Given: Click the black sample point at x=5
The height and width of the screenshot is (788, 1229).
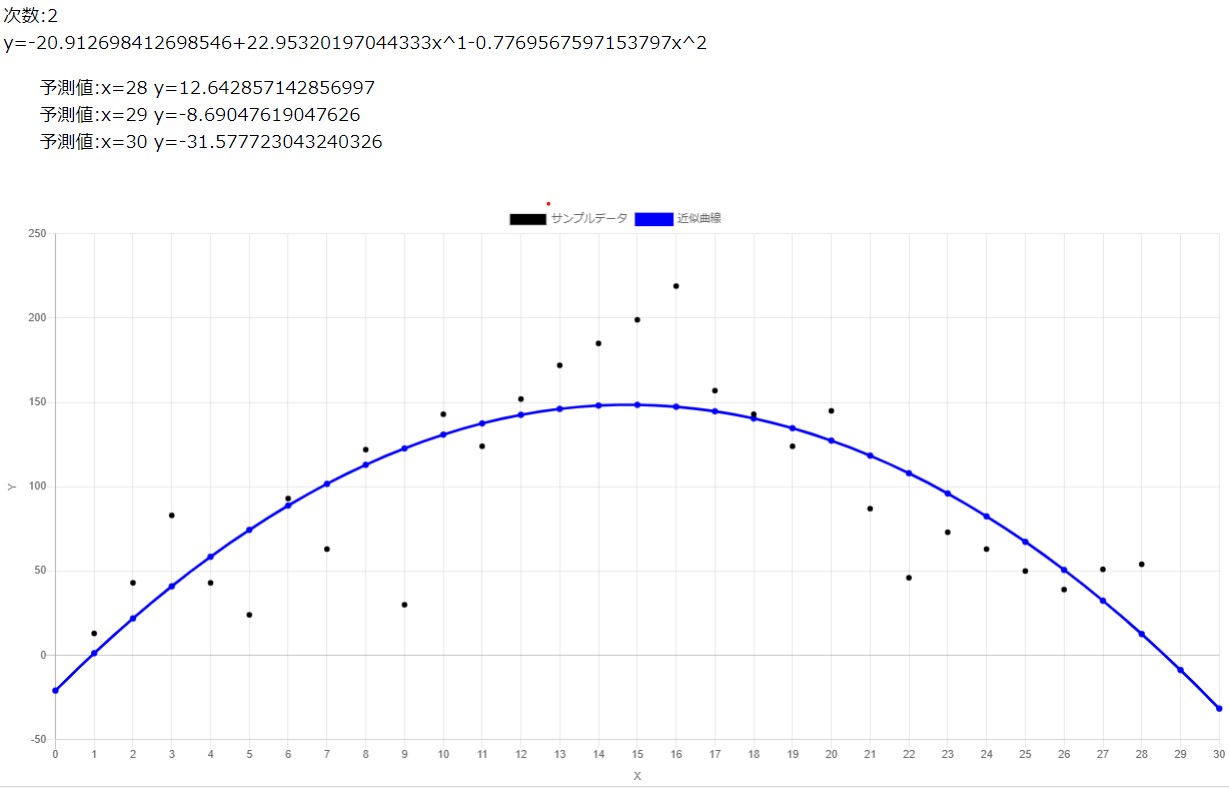Looking at the screenshot, I should [x=249, y=615].
